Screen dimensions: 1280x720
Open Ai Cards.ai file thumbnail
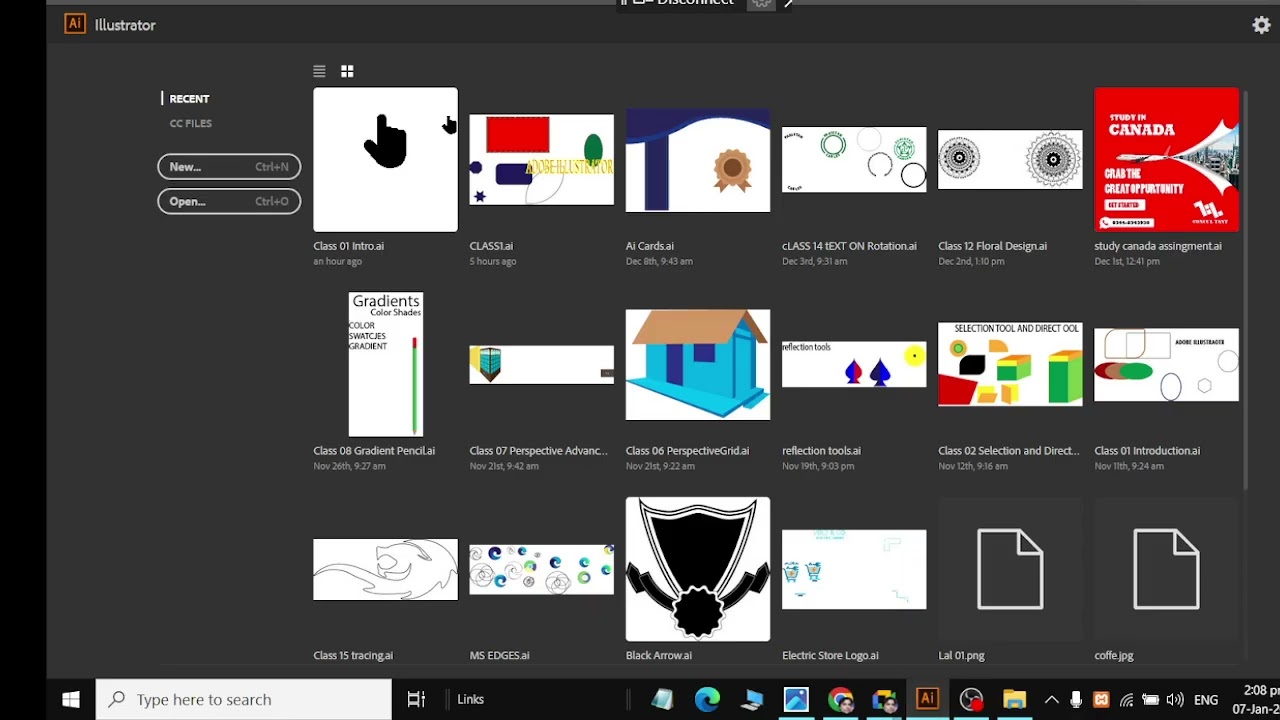698,160
